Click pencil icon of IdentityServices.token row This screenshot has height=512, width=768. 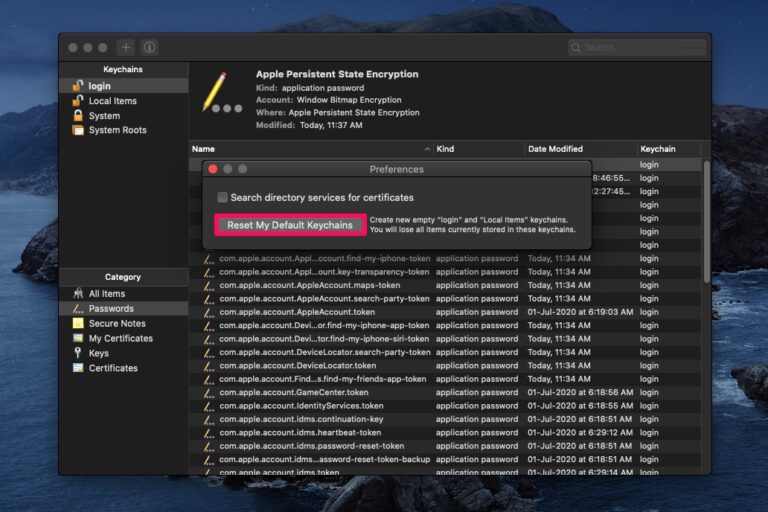[x=209, y=406]
